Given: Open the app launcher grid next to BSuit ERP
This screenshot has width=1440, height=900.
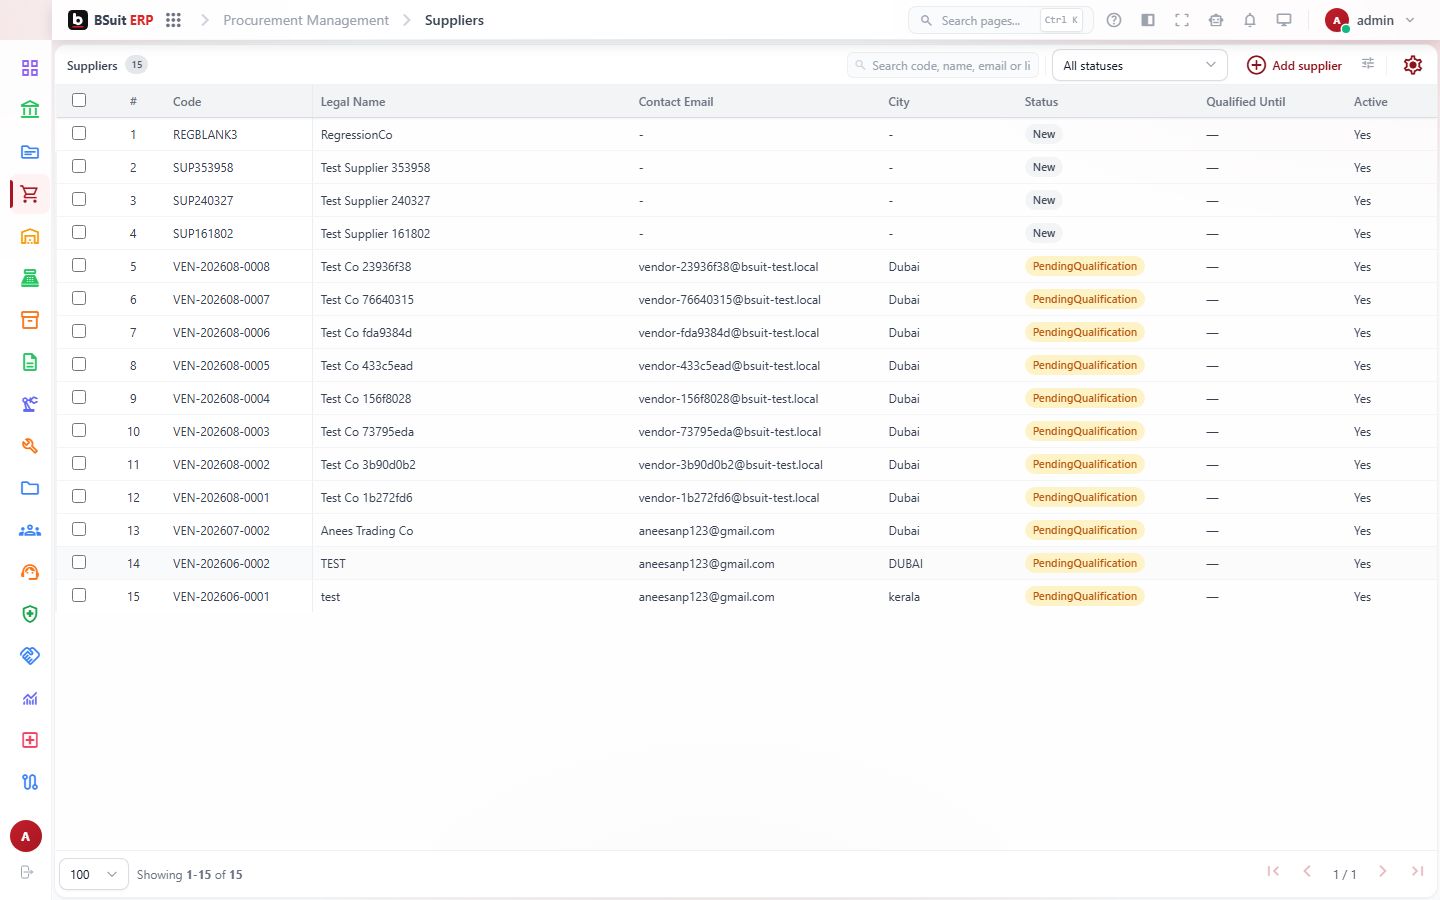Looking at the screenshot, I should [173, 20].
